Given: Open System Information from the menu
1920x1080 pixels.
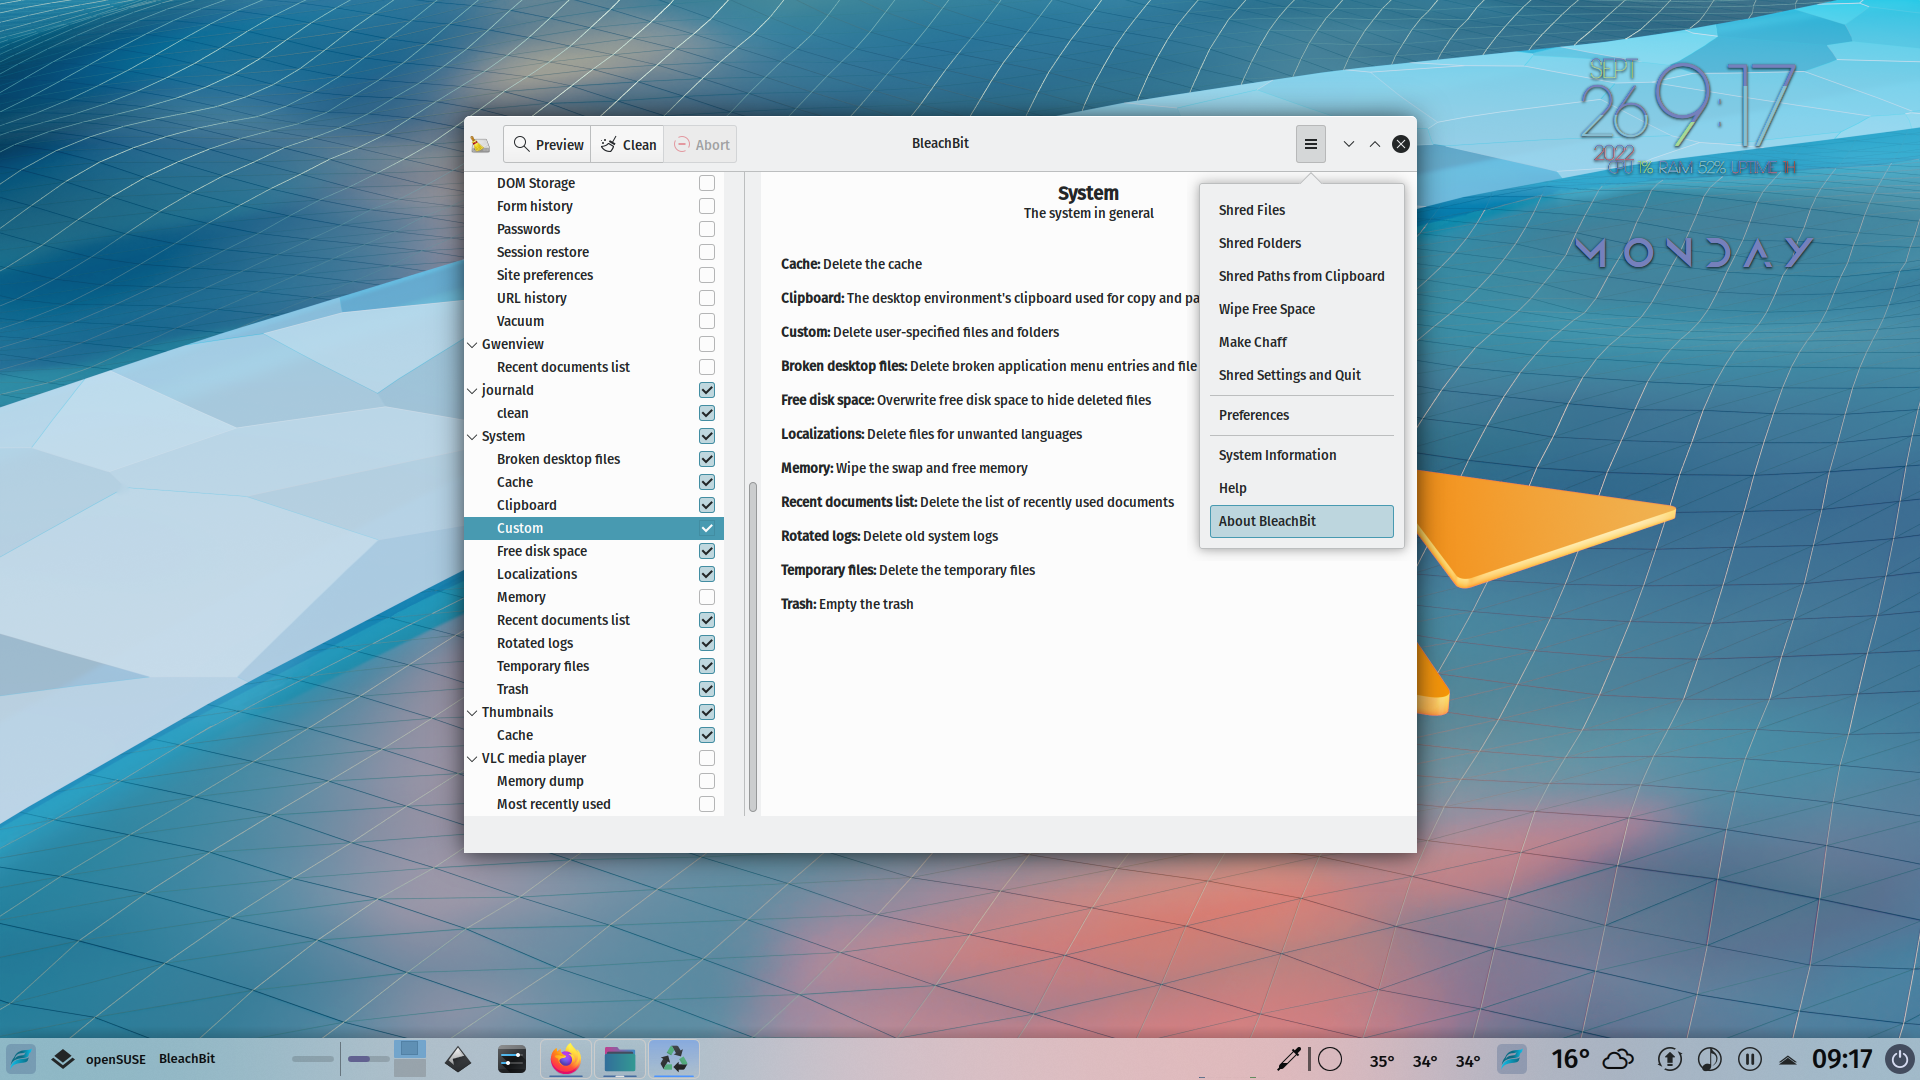Looking at the screenshot, I should 1301,455.
